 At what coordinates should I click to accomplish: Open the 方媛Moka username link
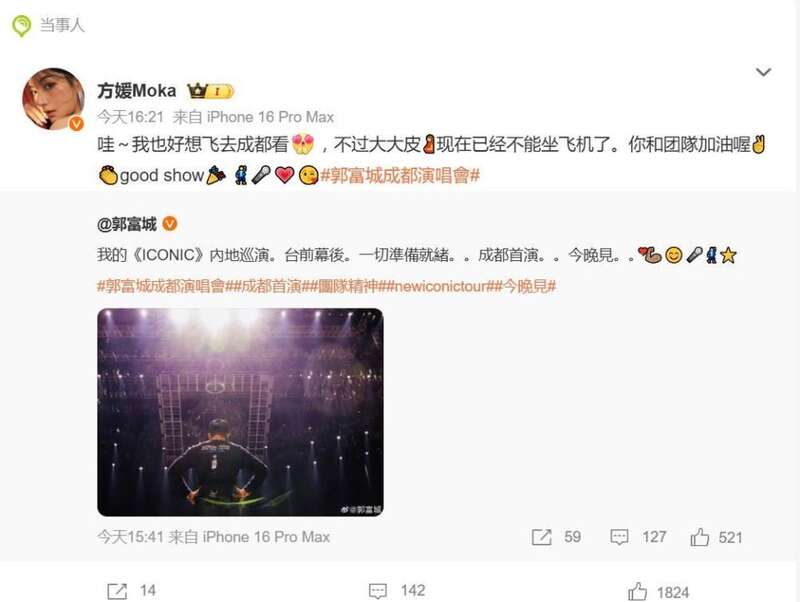click(137, 91)
